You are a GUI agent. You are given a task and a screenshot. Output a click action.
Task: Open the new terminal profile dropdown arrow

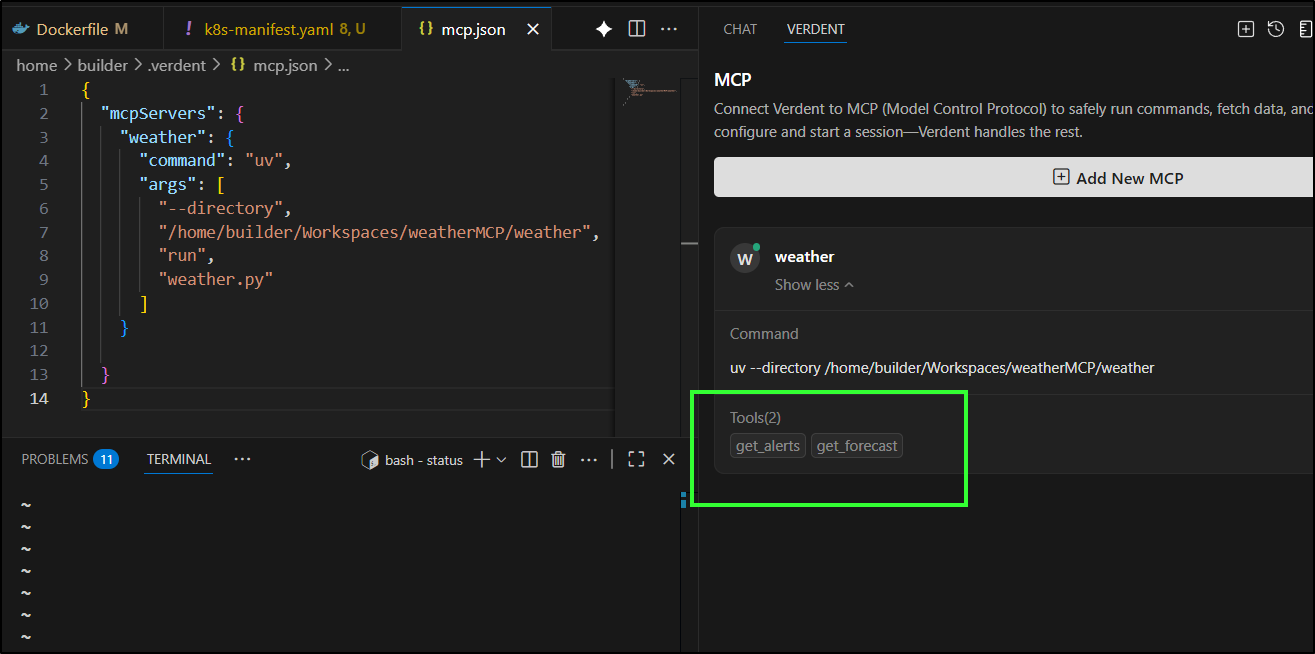tap(502, 460)
